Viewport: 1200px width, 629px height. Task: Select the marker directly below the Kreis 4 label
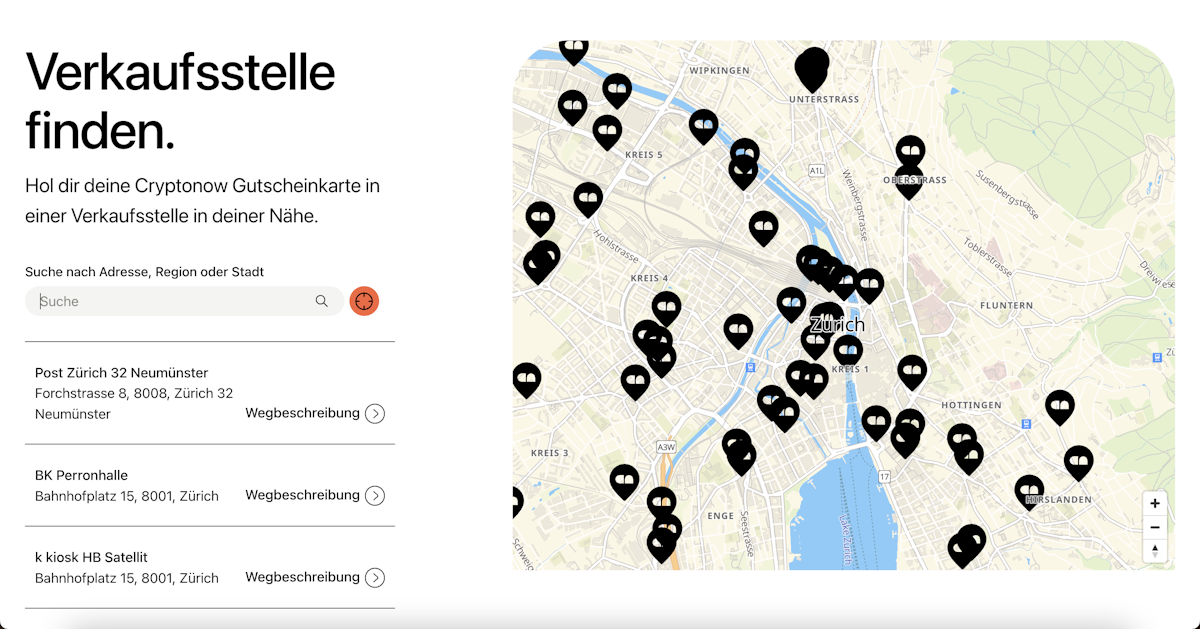click(x=666, y=309)
